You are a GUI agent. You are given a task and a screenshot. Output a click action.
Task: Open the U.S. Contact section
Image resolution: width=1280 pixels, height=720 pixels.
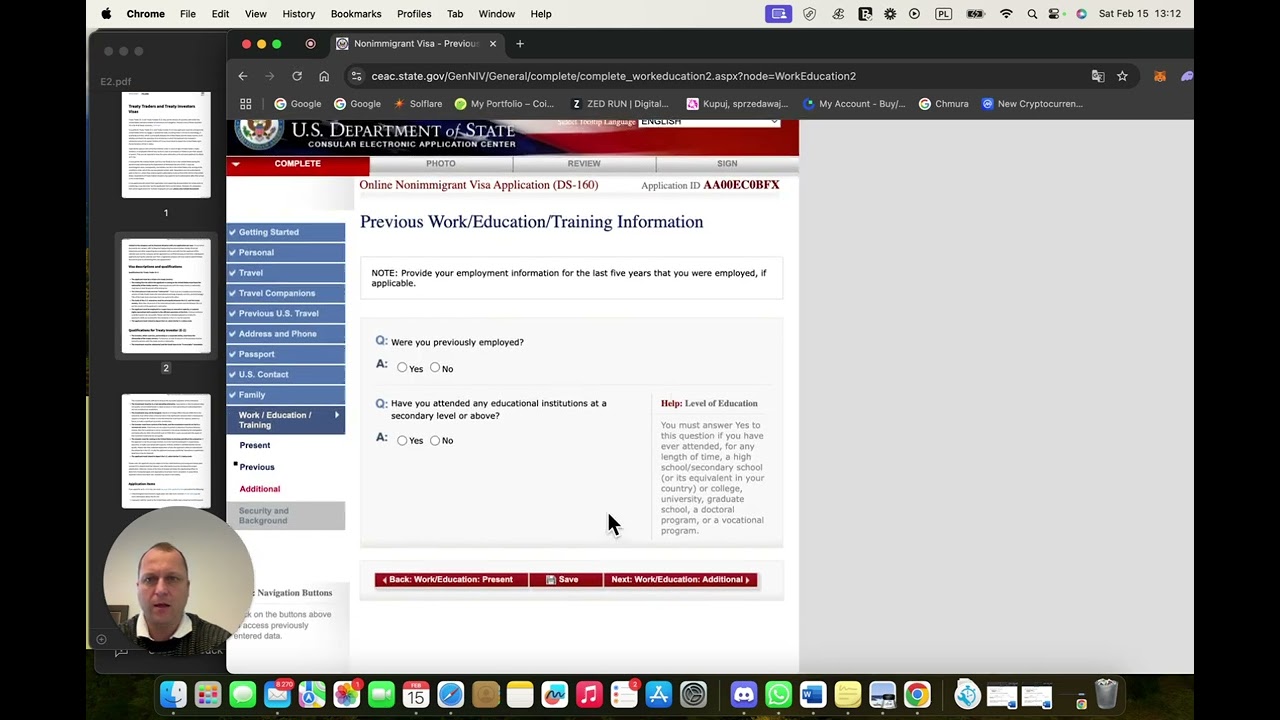tap(286, 374)
